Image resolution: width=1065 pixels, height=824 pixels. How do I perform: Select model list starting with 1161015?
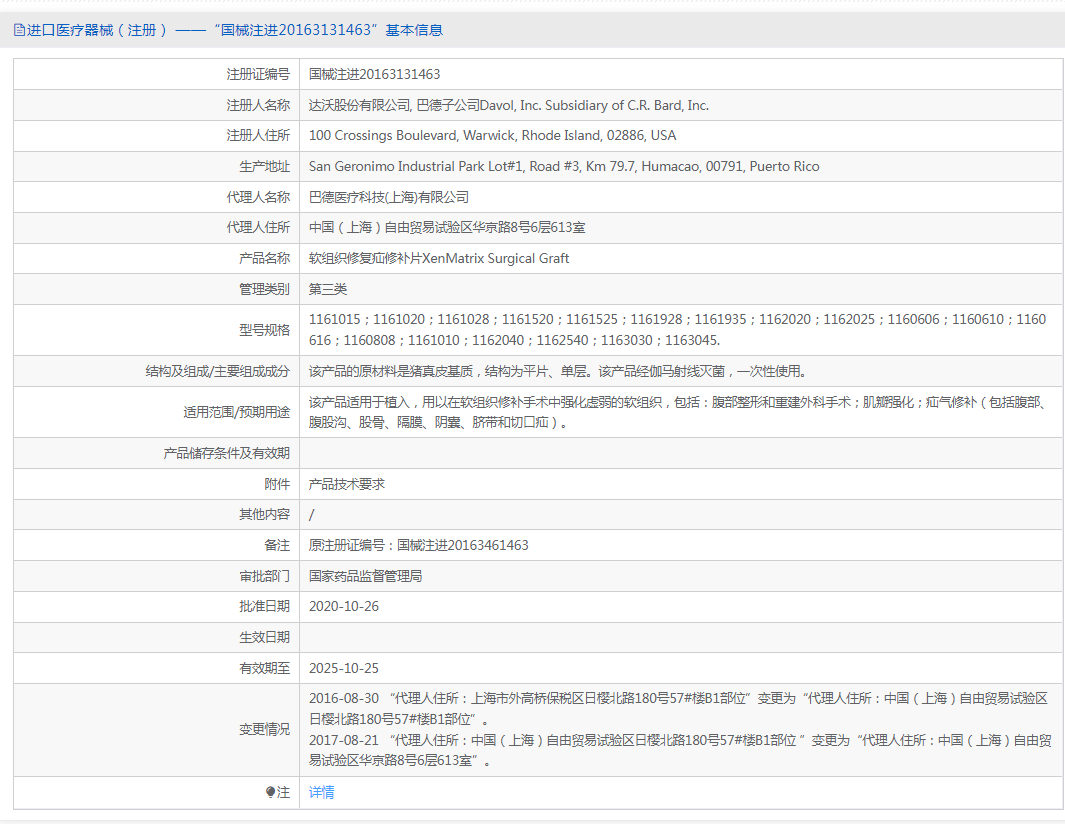[x=677, y=329]
